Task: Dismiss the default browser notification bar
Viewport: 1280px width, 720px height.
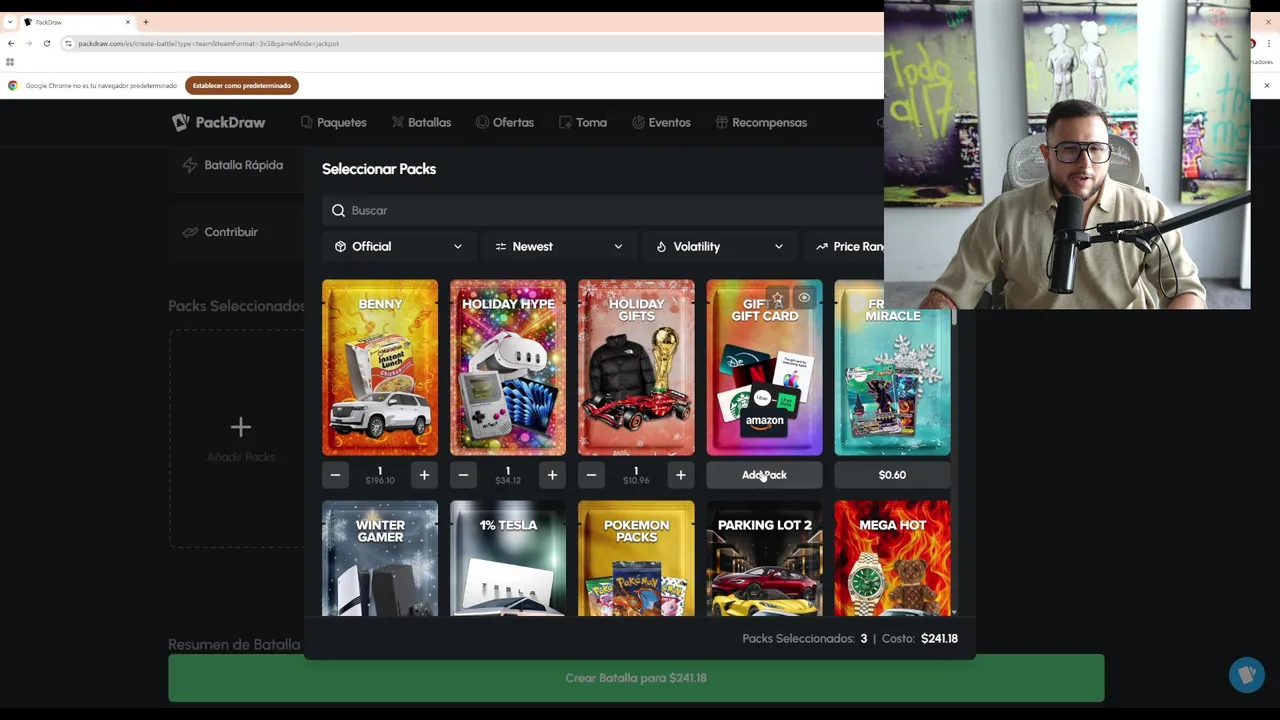Action: [x=1266, y=85]
